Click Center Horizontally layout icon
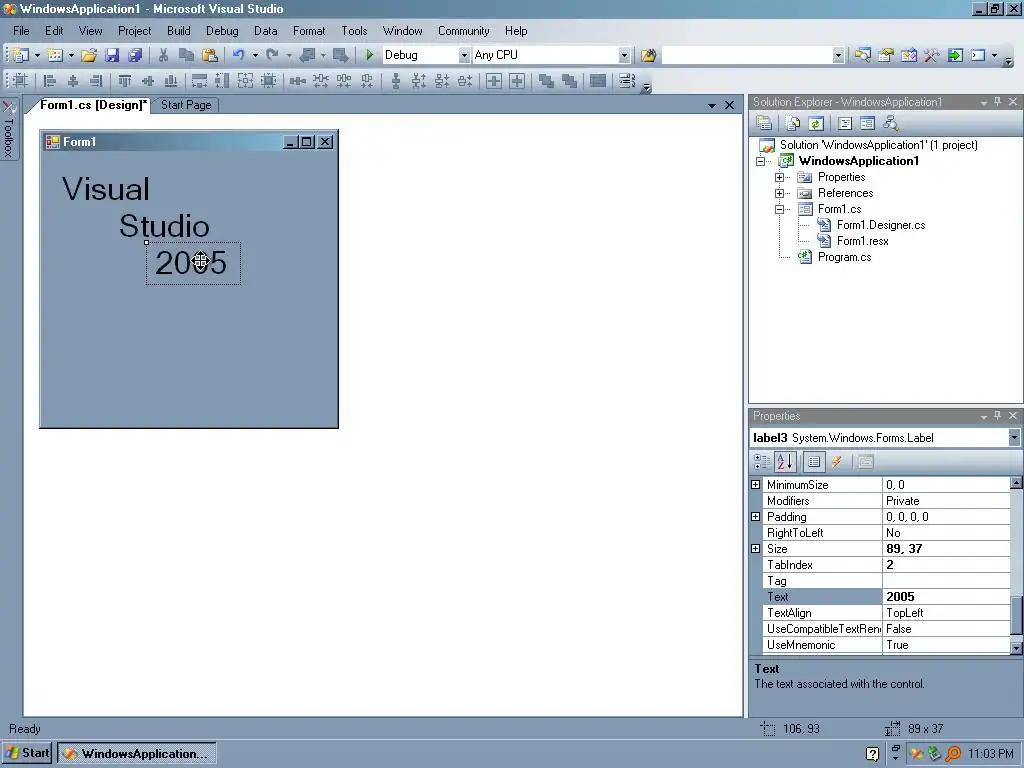 (494, 81)
